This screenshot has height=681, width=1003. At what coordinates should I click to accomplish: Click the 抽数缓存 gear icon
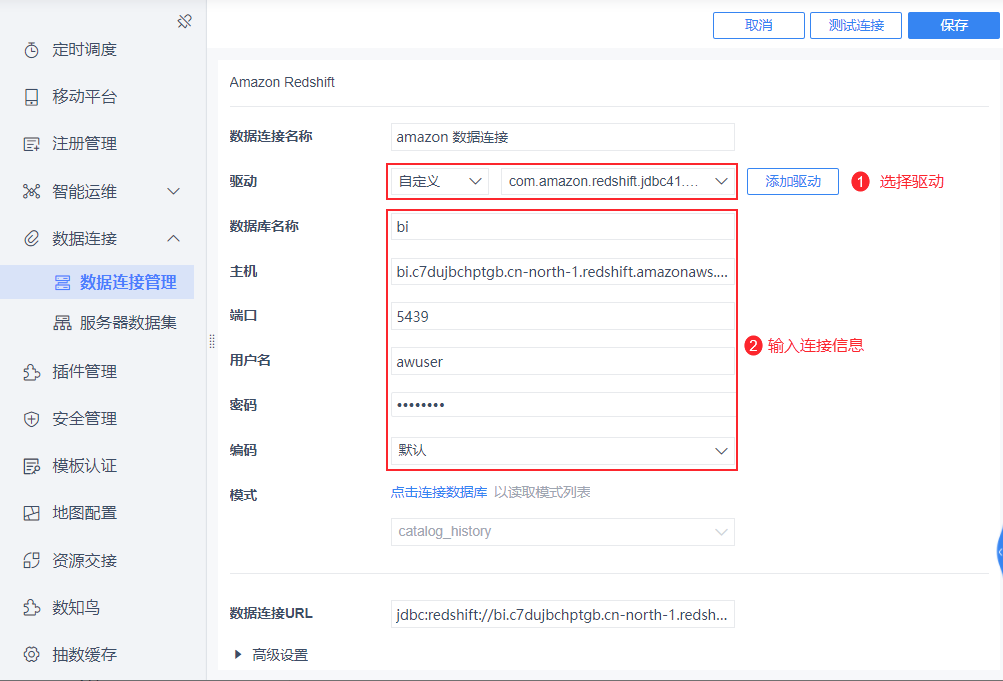pos(31,654)
